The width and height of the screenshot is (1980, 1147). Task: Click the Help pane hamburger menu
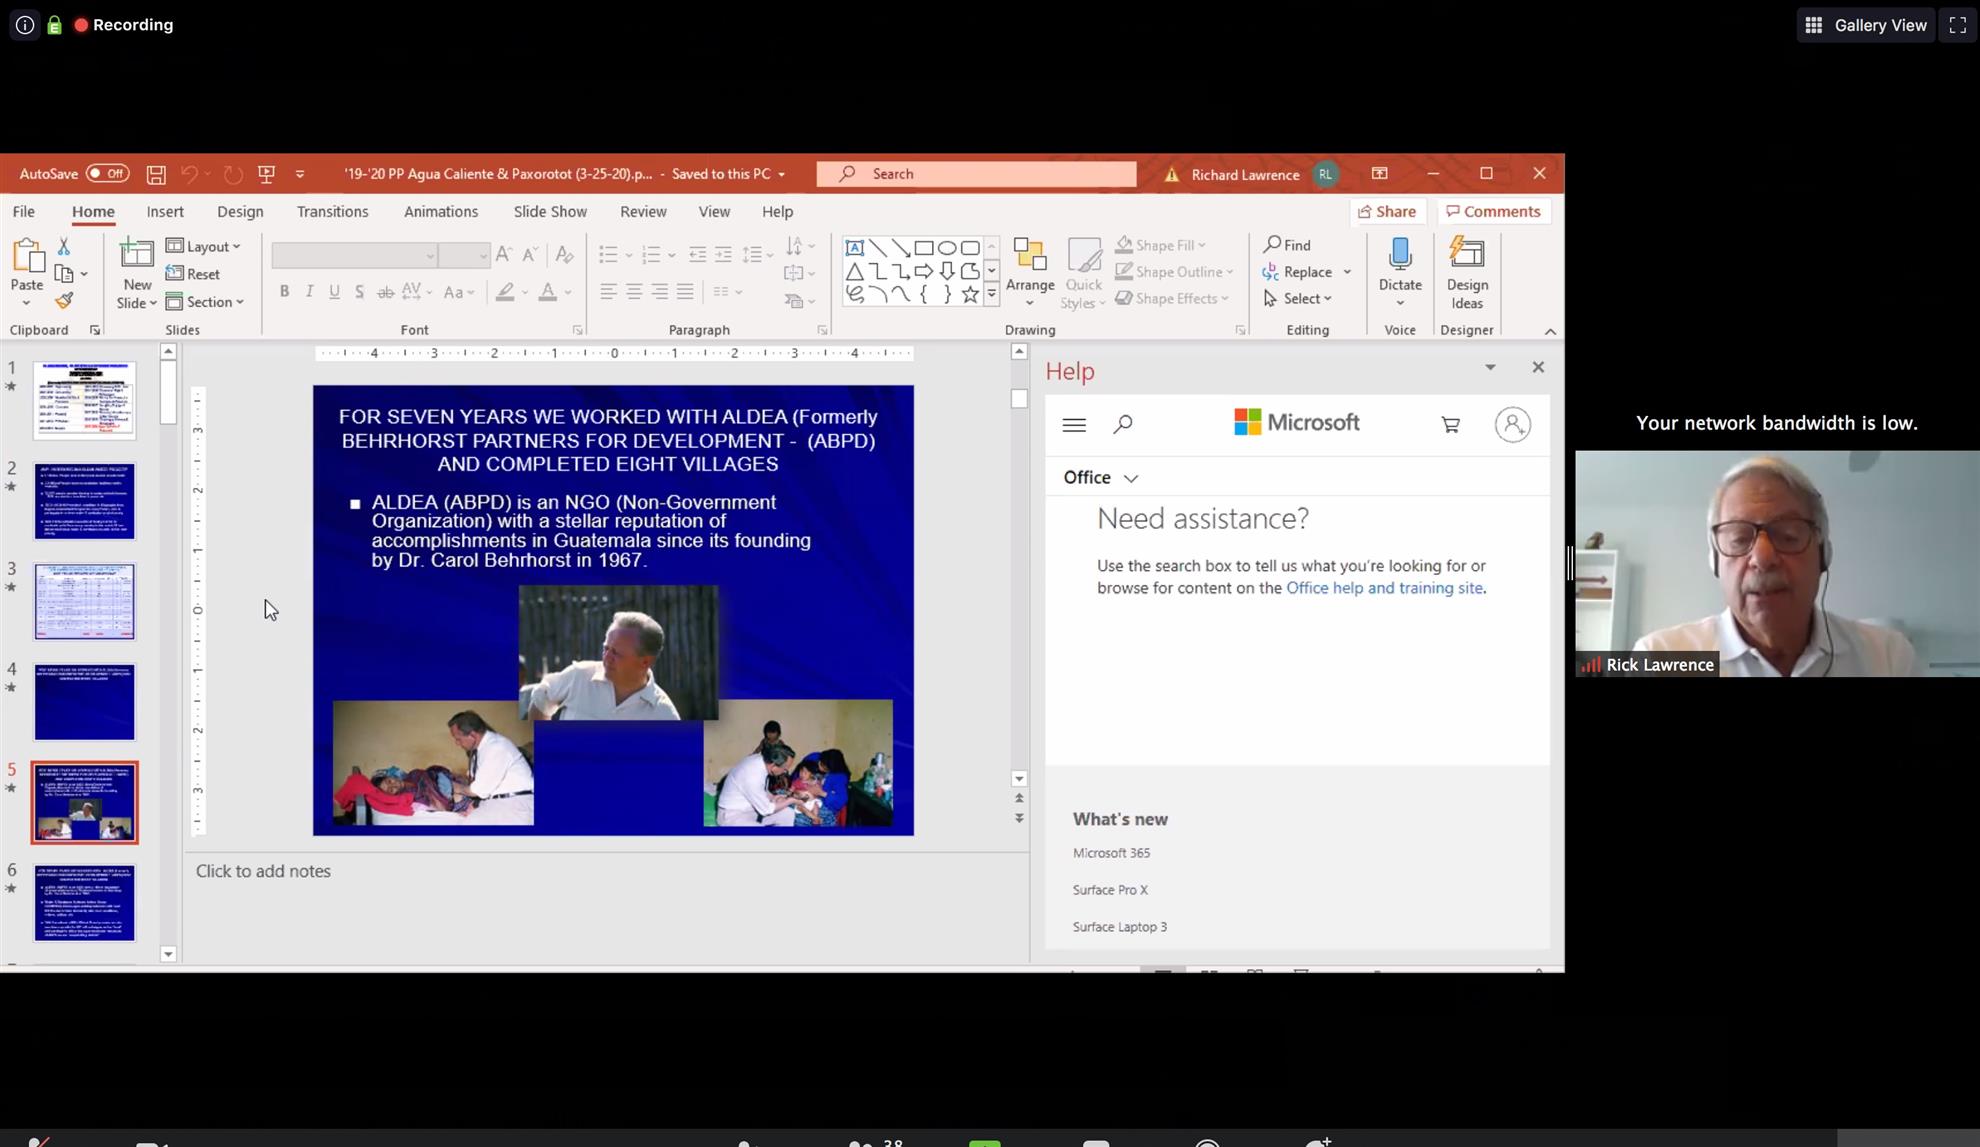tap(1074, 425)
